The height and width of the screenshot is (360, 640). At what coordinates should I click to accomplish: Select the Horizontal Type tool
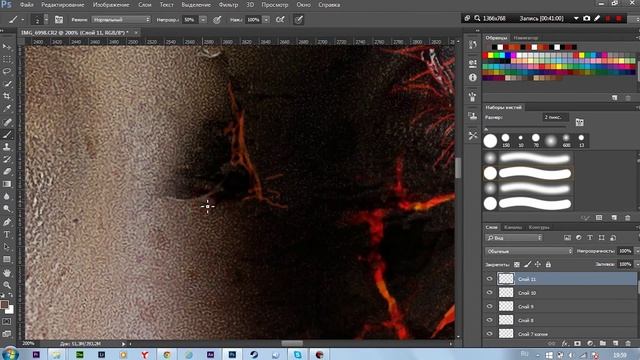tap(7, 234)
